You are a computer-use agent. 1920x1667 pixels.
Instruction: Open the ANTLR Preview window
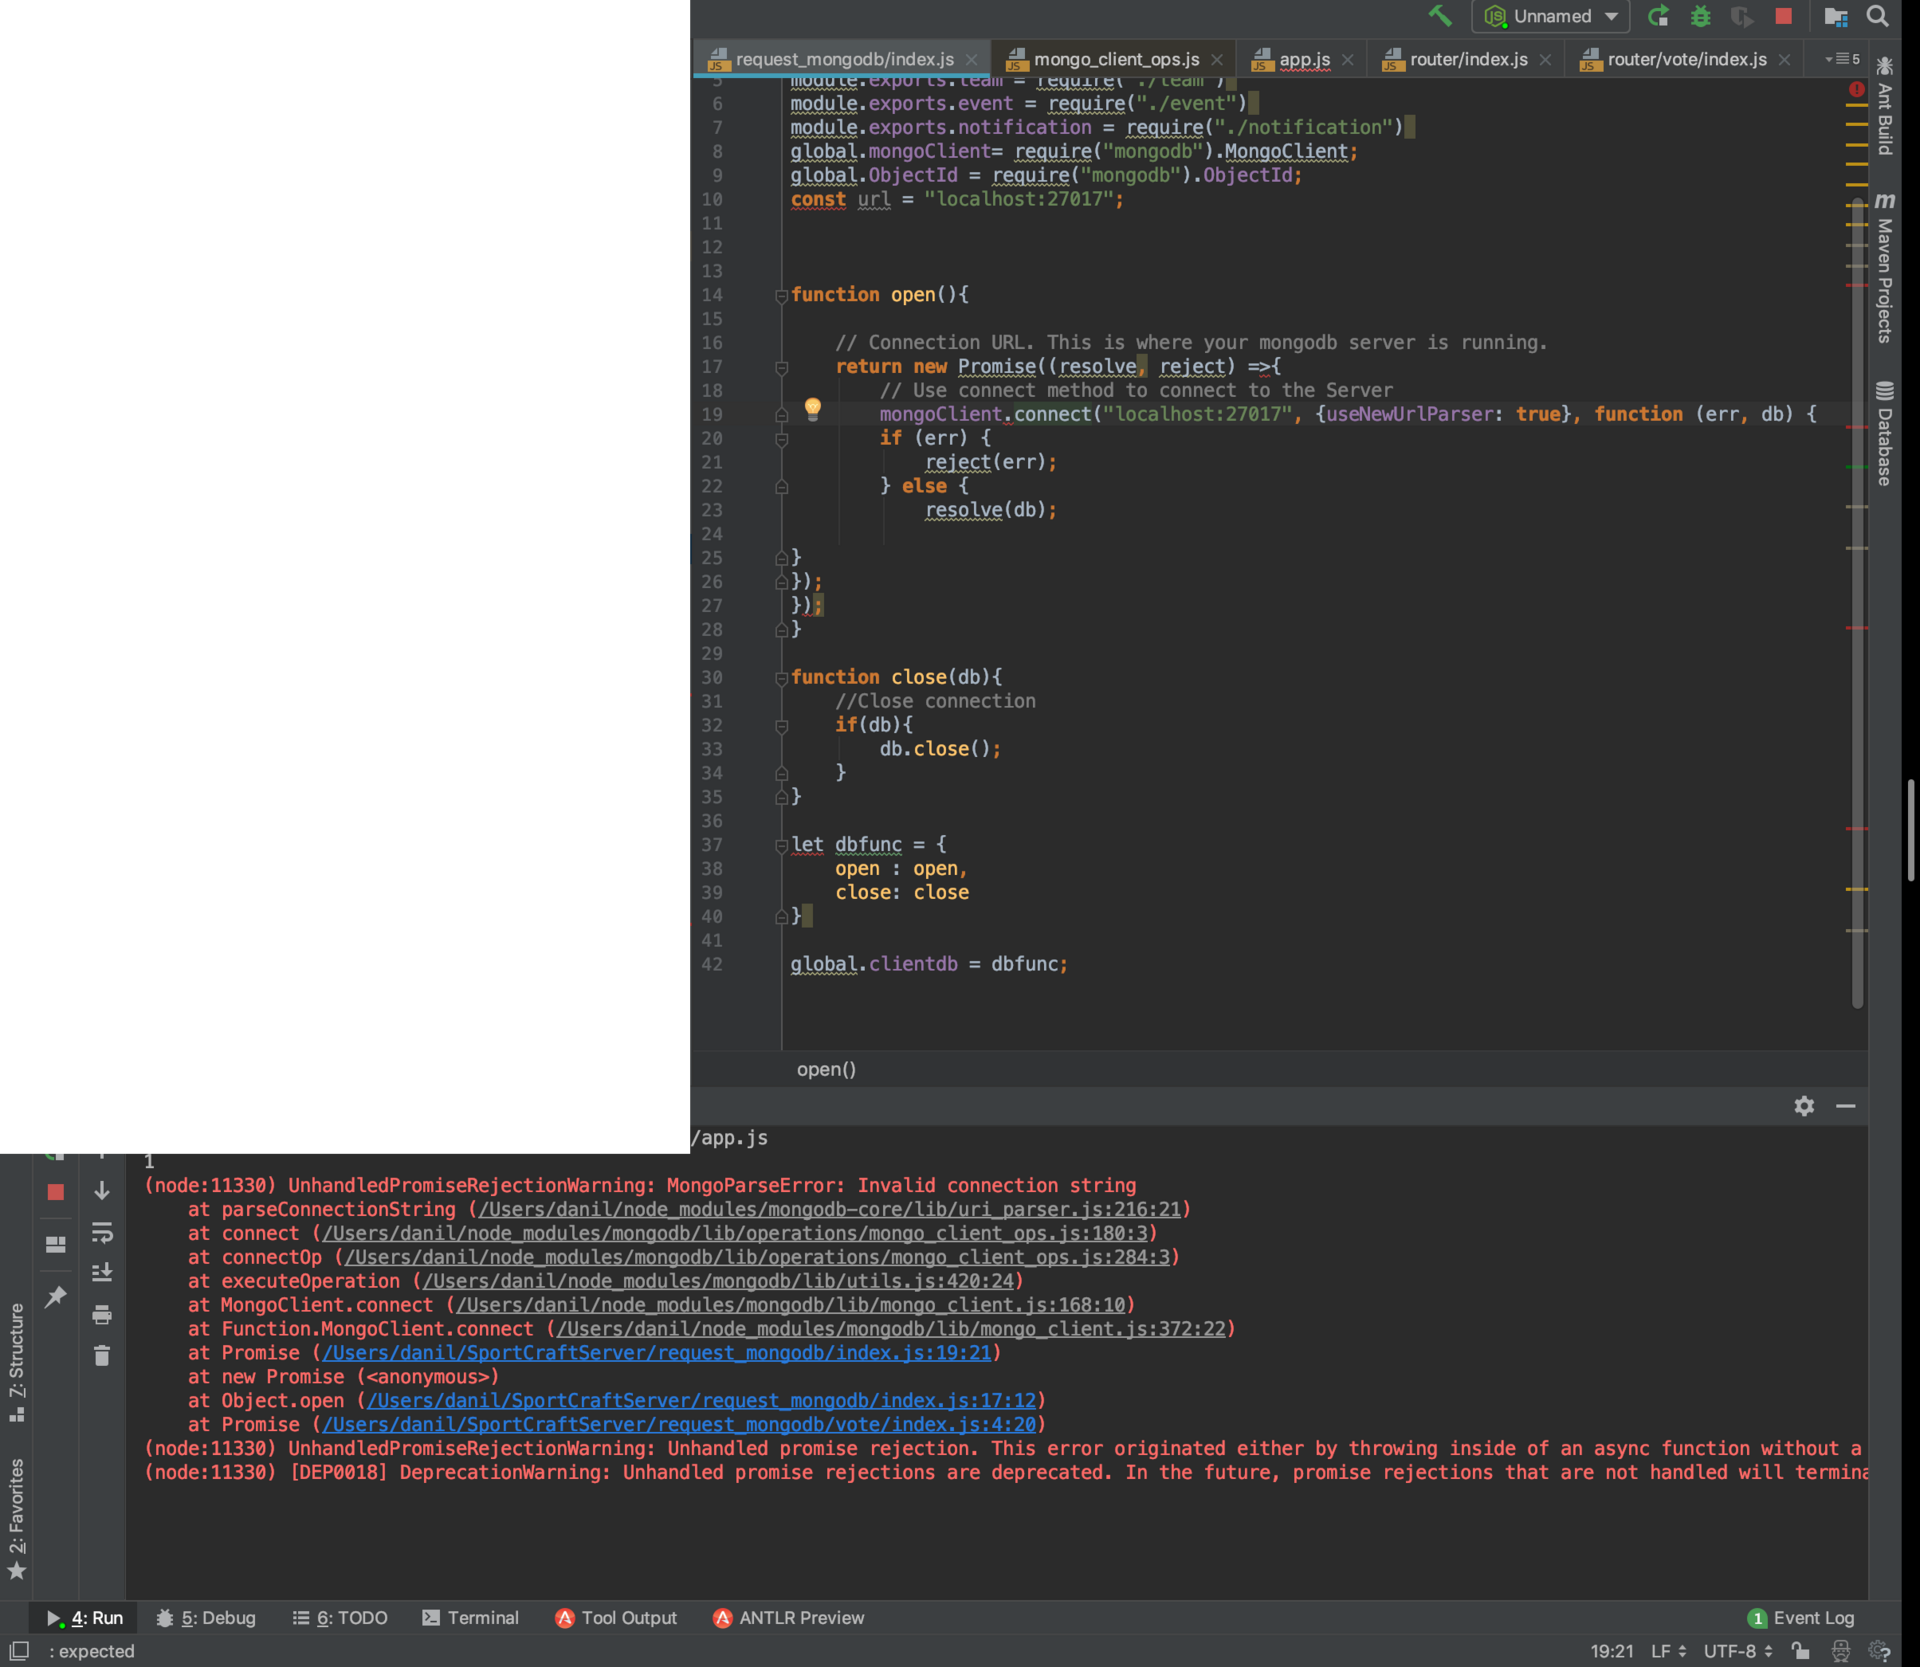pos(789,1618)
